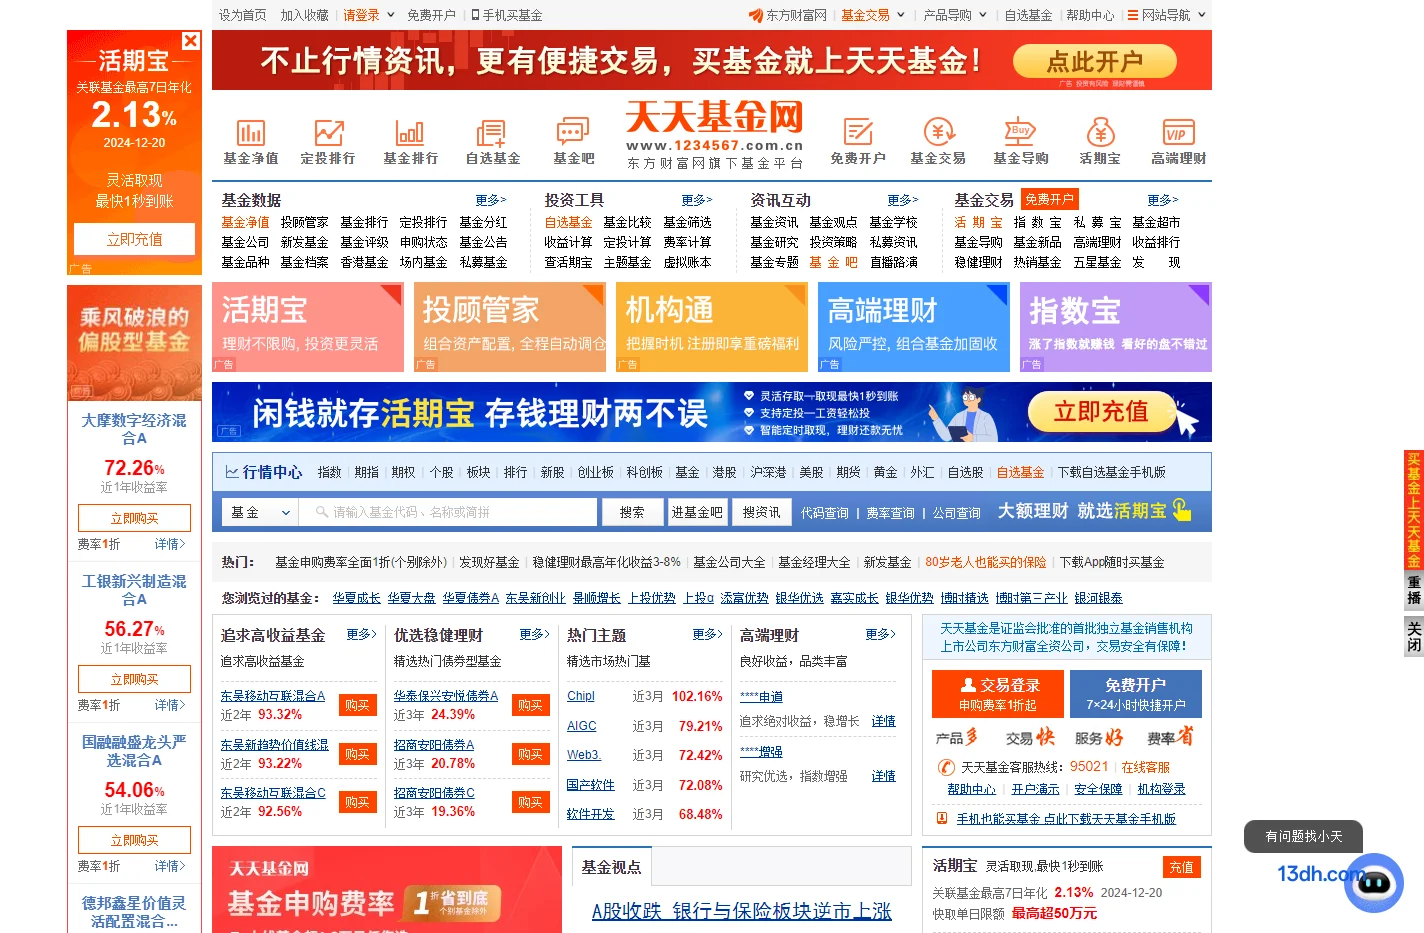Open the 科创板 market tab
This screenshot has width=1424, height=933.
645,472
